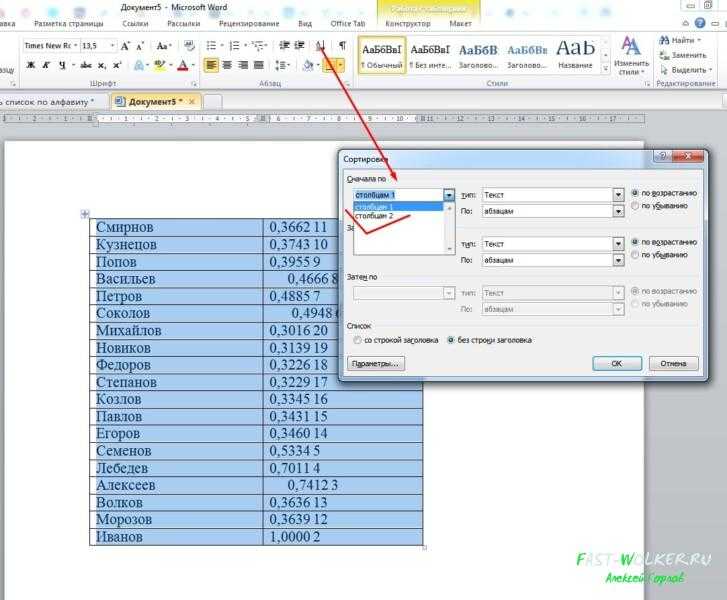Open line spacing options
Image resolution: width=727 pixels, height=600 pixels.
pyautogui.click(x=282, y=65)
